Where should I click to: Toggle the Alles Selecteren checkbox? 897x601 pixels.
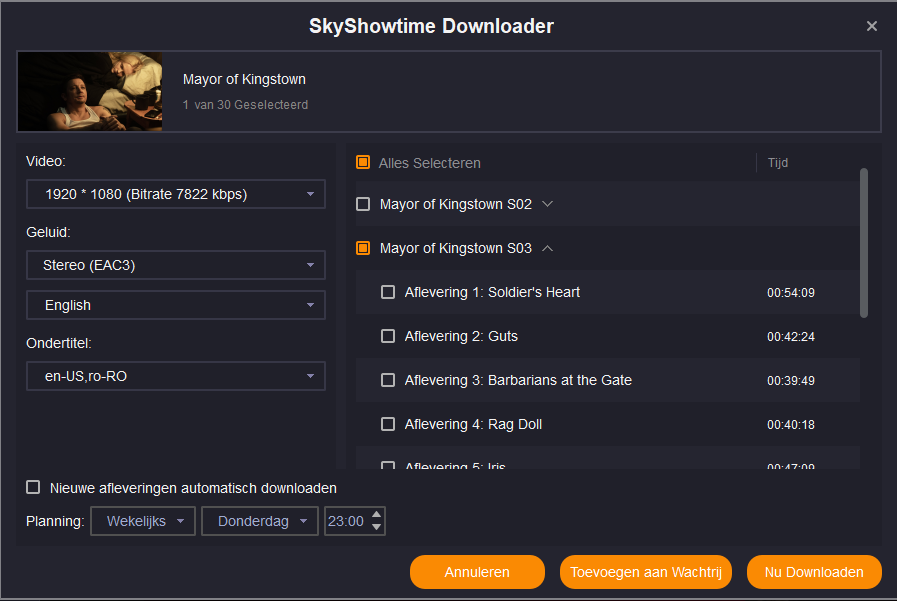(x=363, y=162)
